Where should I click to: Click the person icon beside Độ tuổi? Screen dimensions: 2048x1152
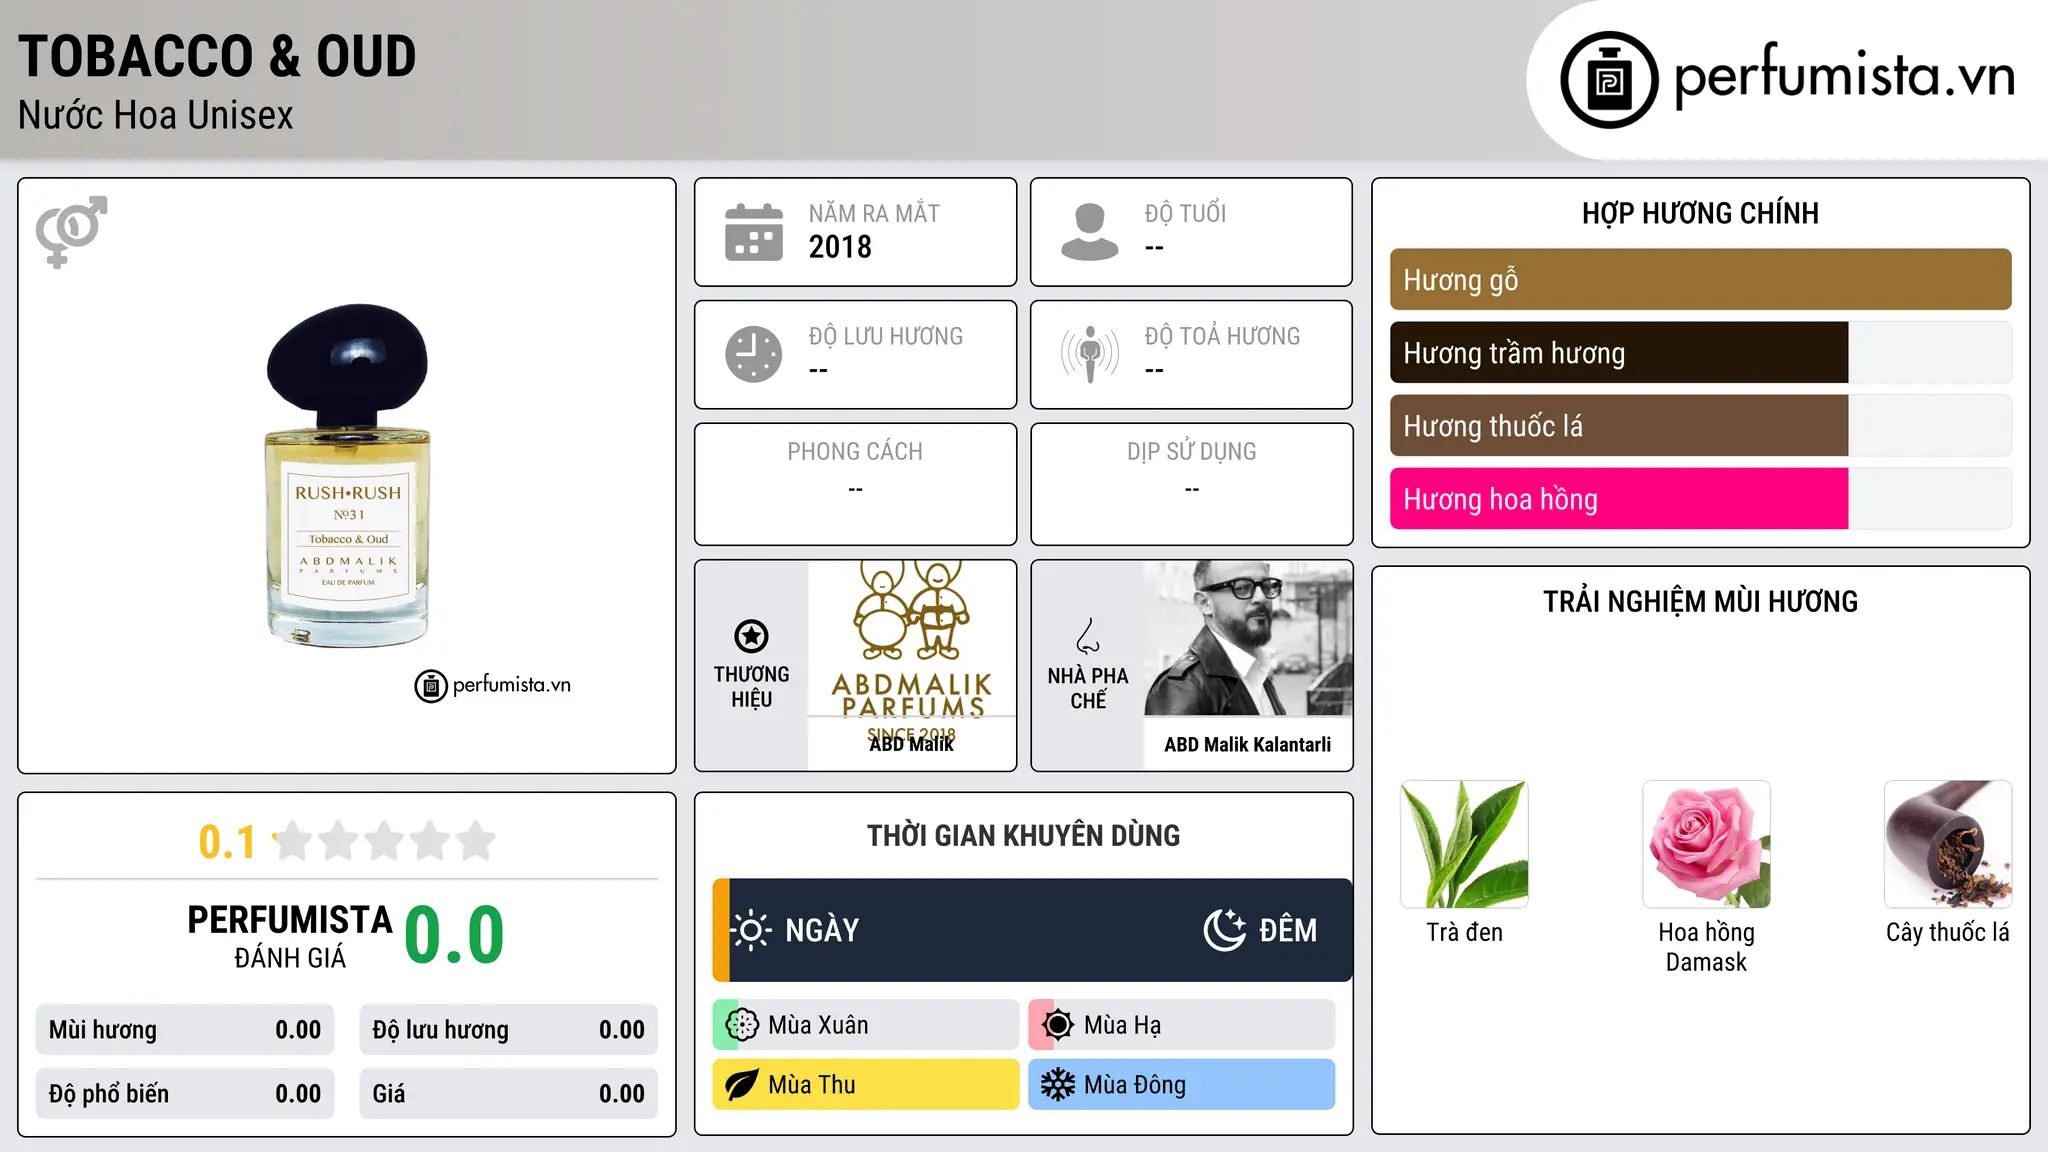tap(1090, 232)
